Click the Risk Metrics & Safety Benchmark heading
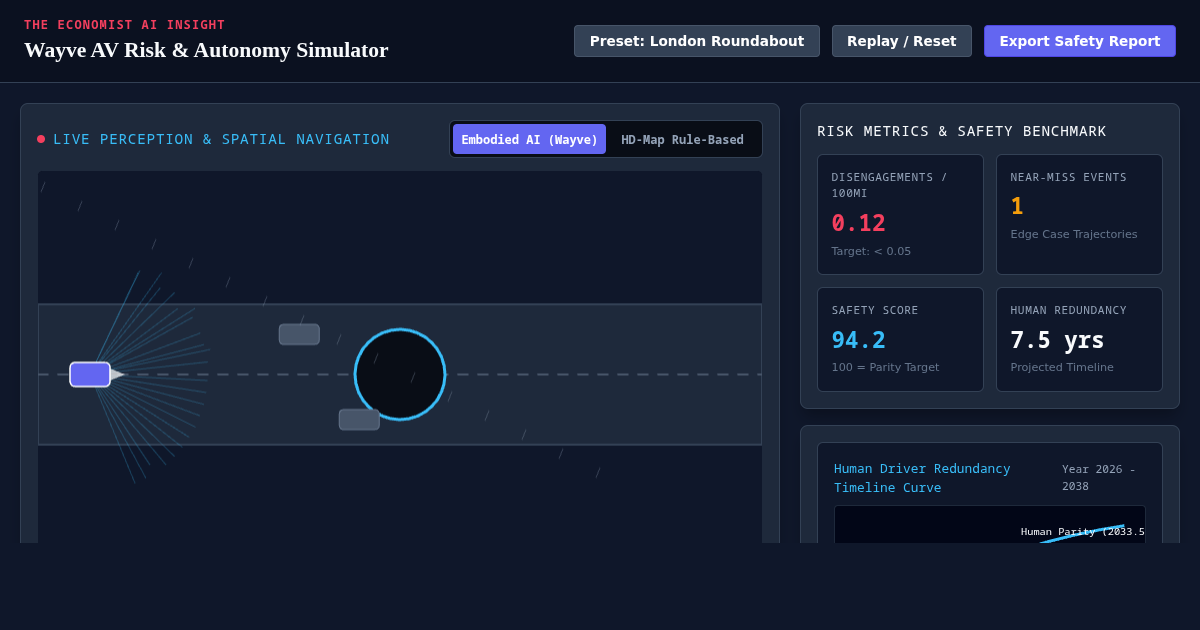Screen dimensions: 1200x630 (962, 131)
